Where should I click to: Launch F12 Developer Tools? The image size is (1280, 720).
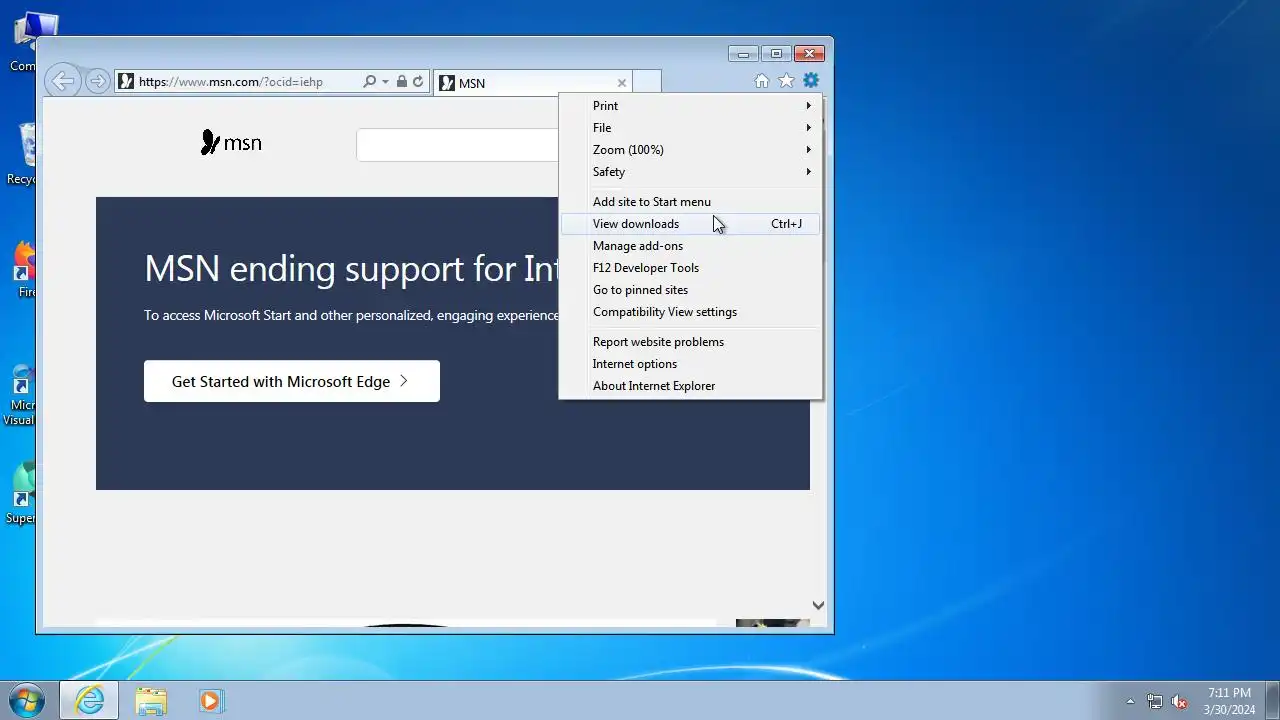pos(691,268)
